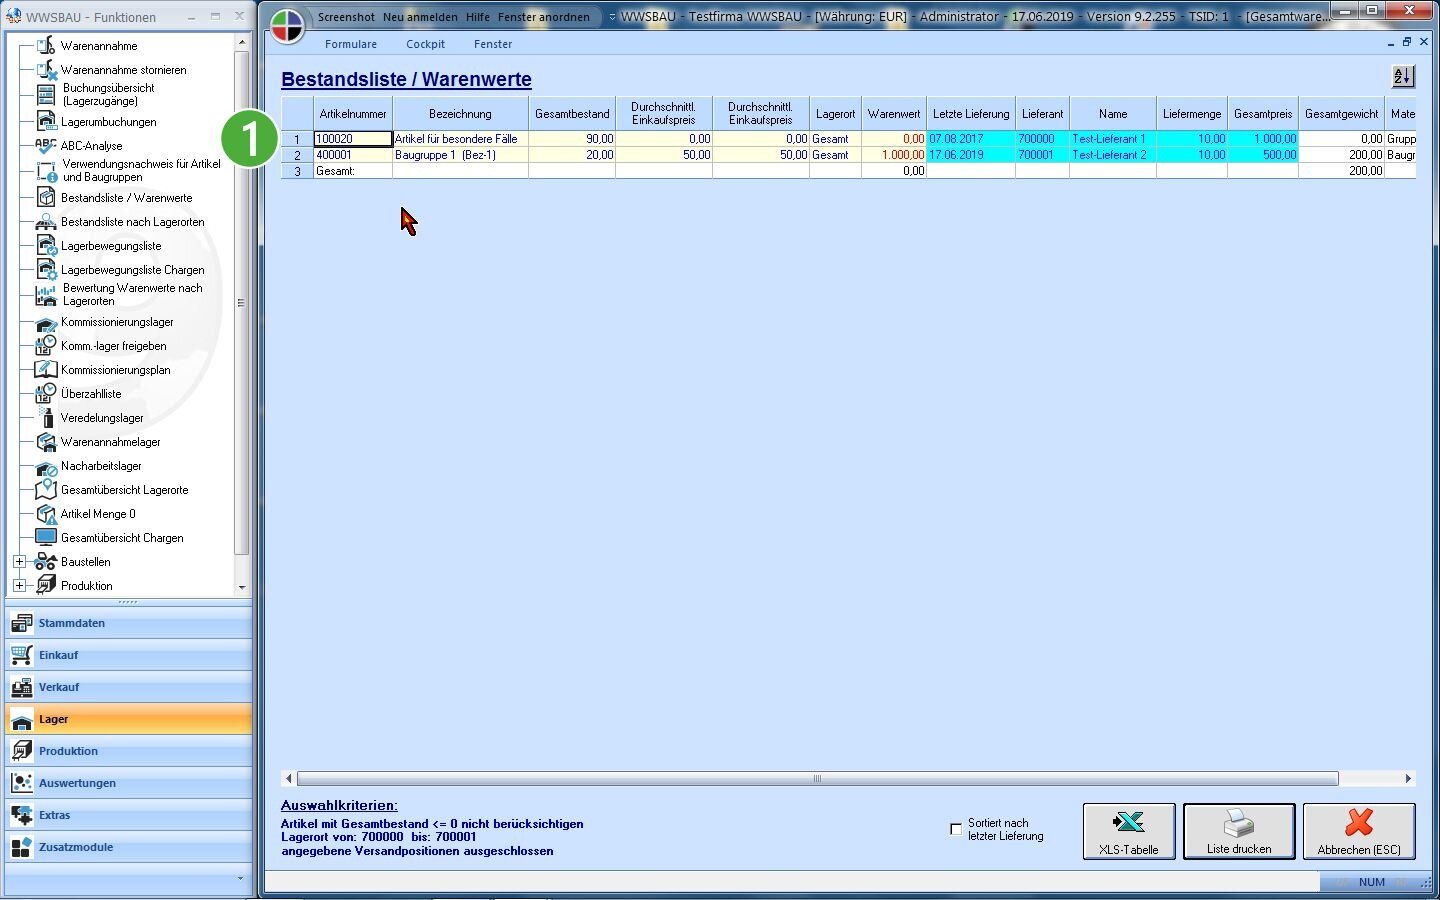Click Screenshot in the title toolbar
Image resolution: width=1440 pixels, height=900 pixels.
[x=346, y=17]
